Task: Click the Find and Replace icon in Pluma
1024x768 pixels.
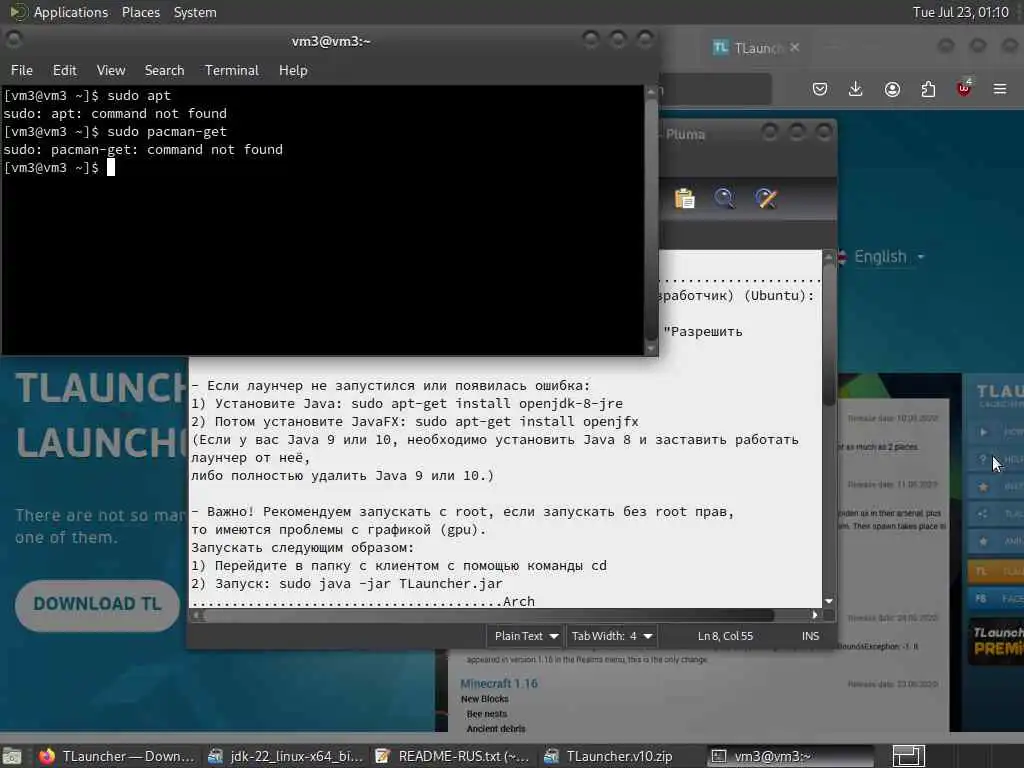Action: [765, 198]
